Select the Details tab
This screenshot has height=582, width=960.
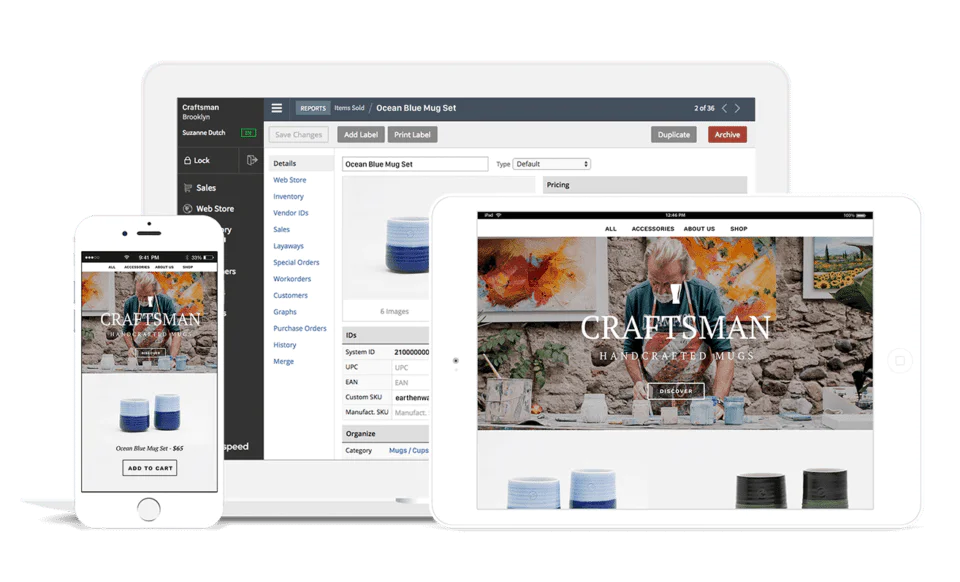(x=301, y=163)
